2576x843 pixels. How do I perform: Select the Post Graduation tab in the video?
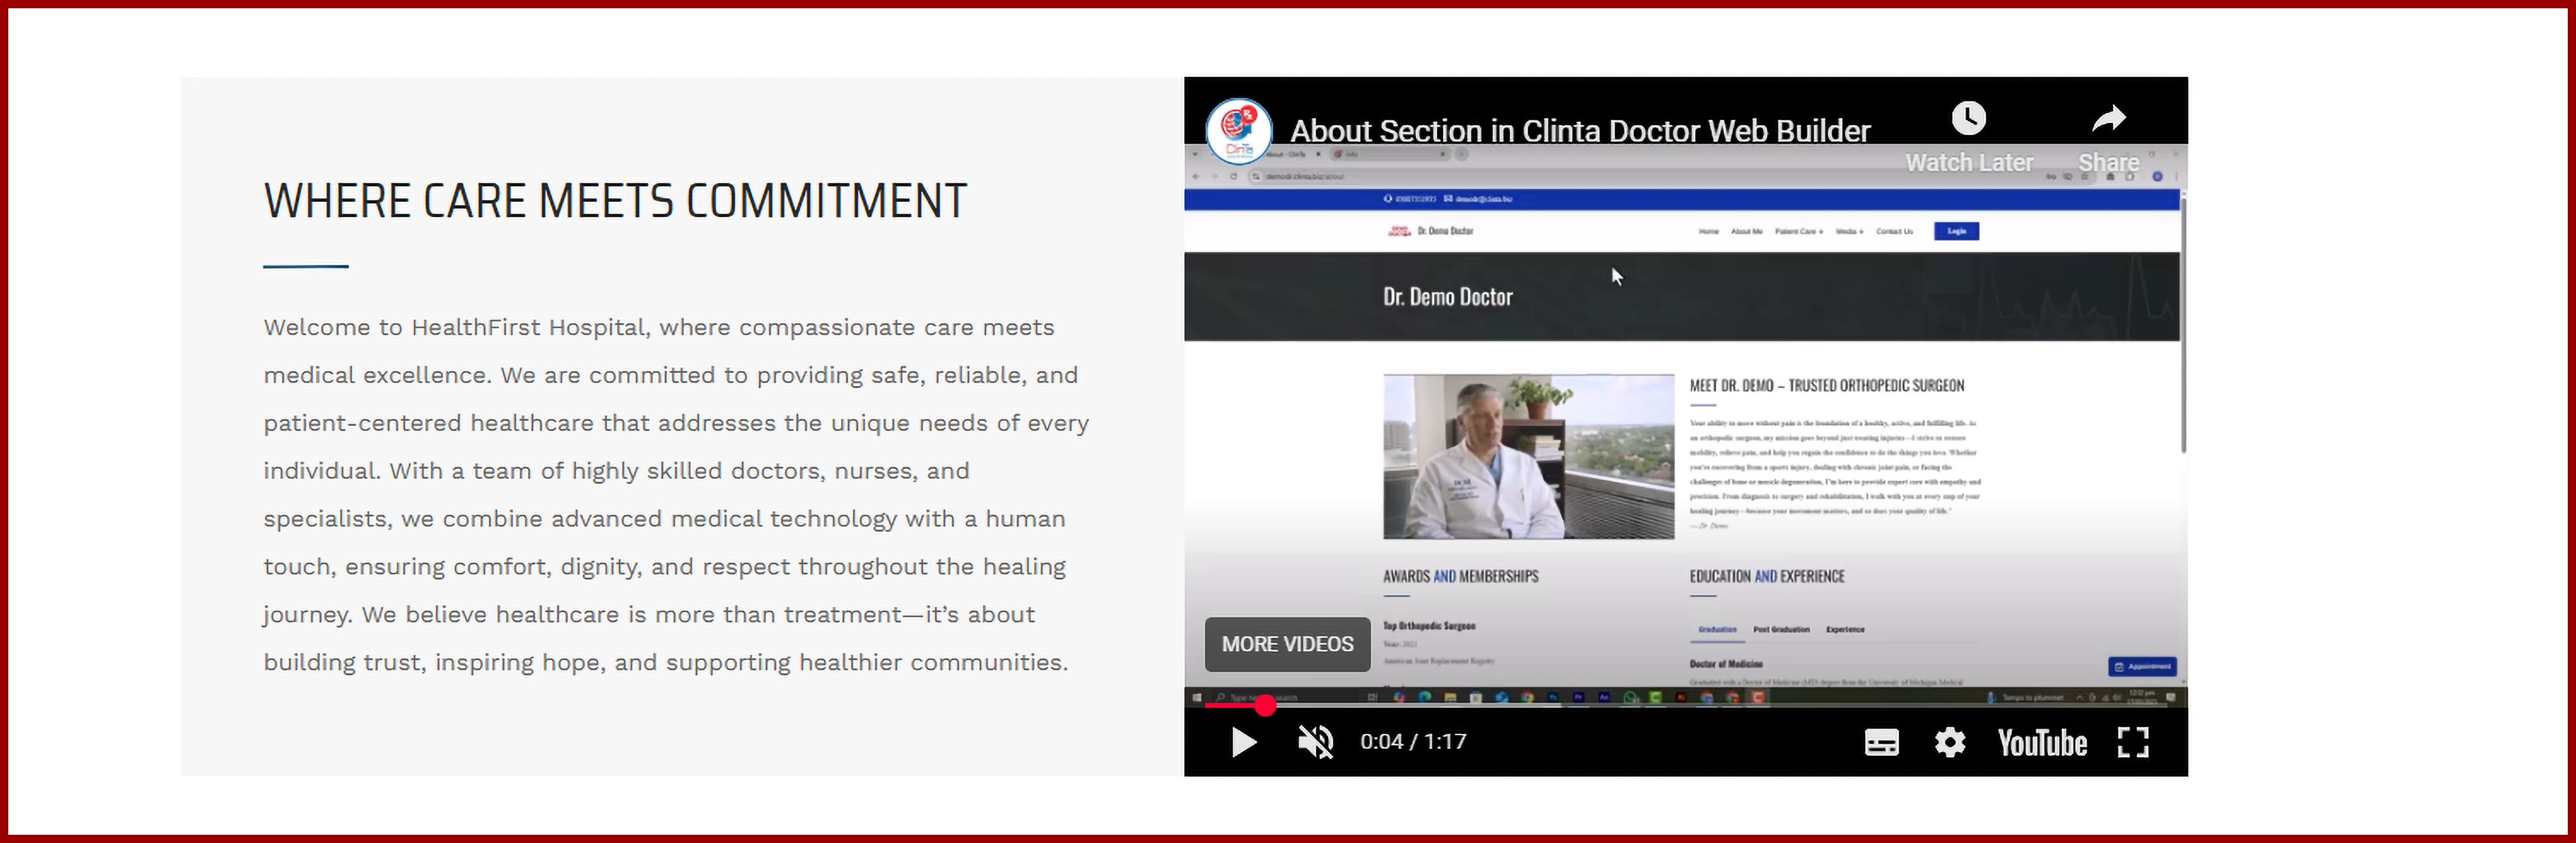(1781, 629)
